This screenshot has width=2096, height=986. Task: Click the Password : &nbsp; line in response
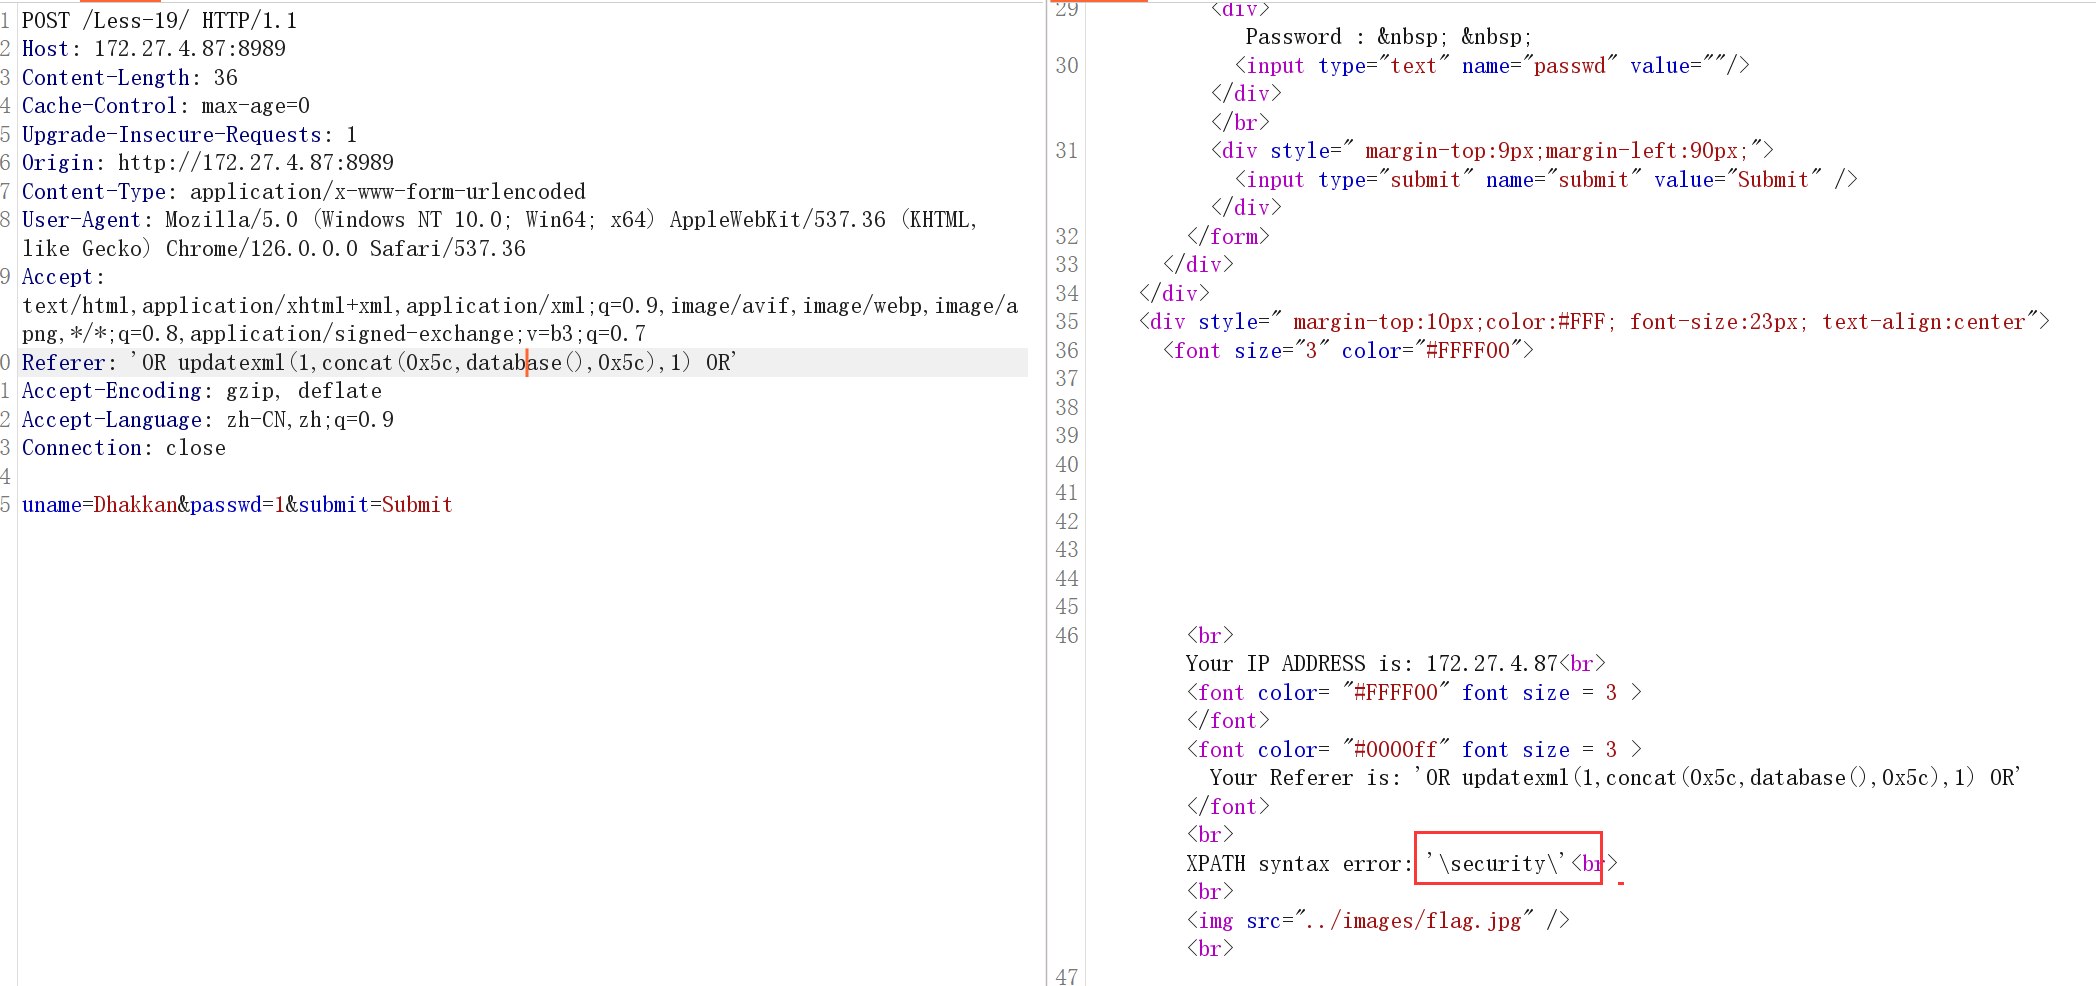pyautogui.click(x=1388, y=37)
